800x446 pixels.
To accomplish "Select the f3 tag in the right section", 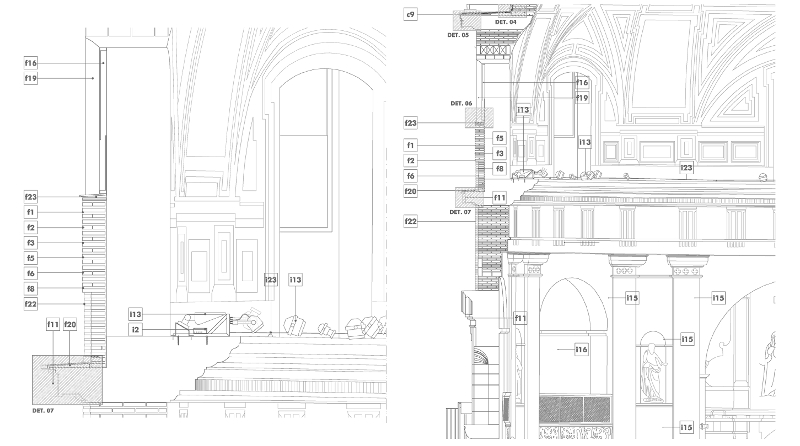I will pyautogui.click(x=499, y=153).
